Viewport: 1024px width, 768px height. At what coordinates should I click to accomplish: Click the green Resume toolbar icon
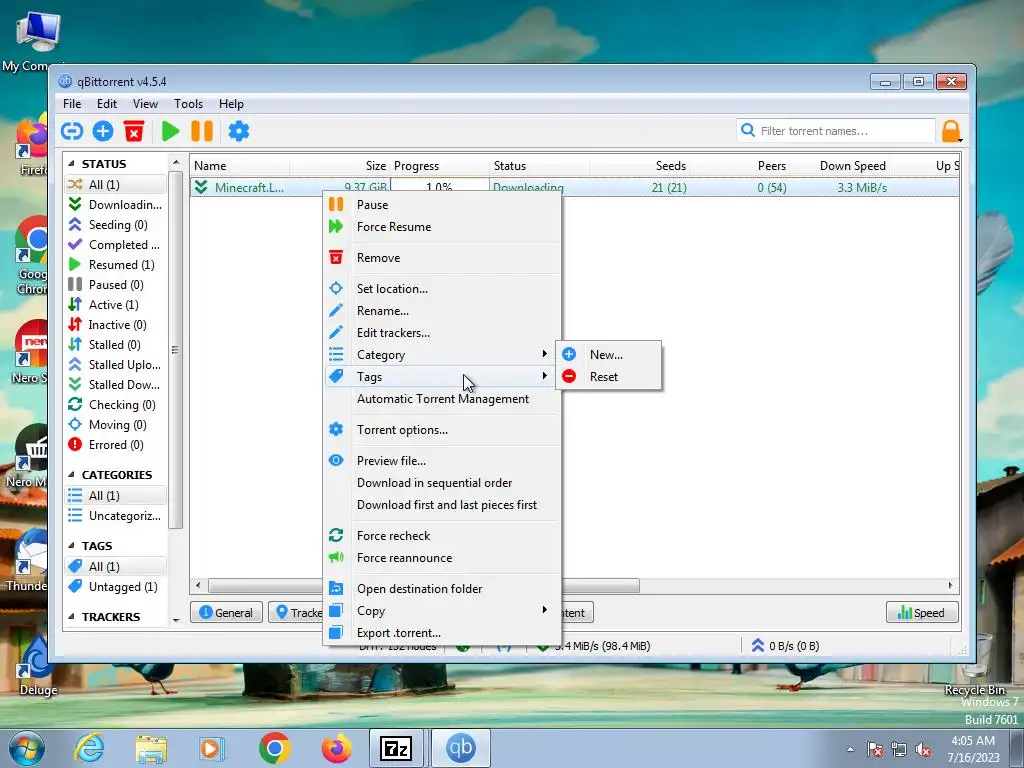pyautogui.click(x=170, y=131)
